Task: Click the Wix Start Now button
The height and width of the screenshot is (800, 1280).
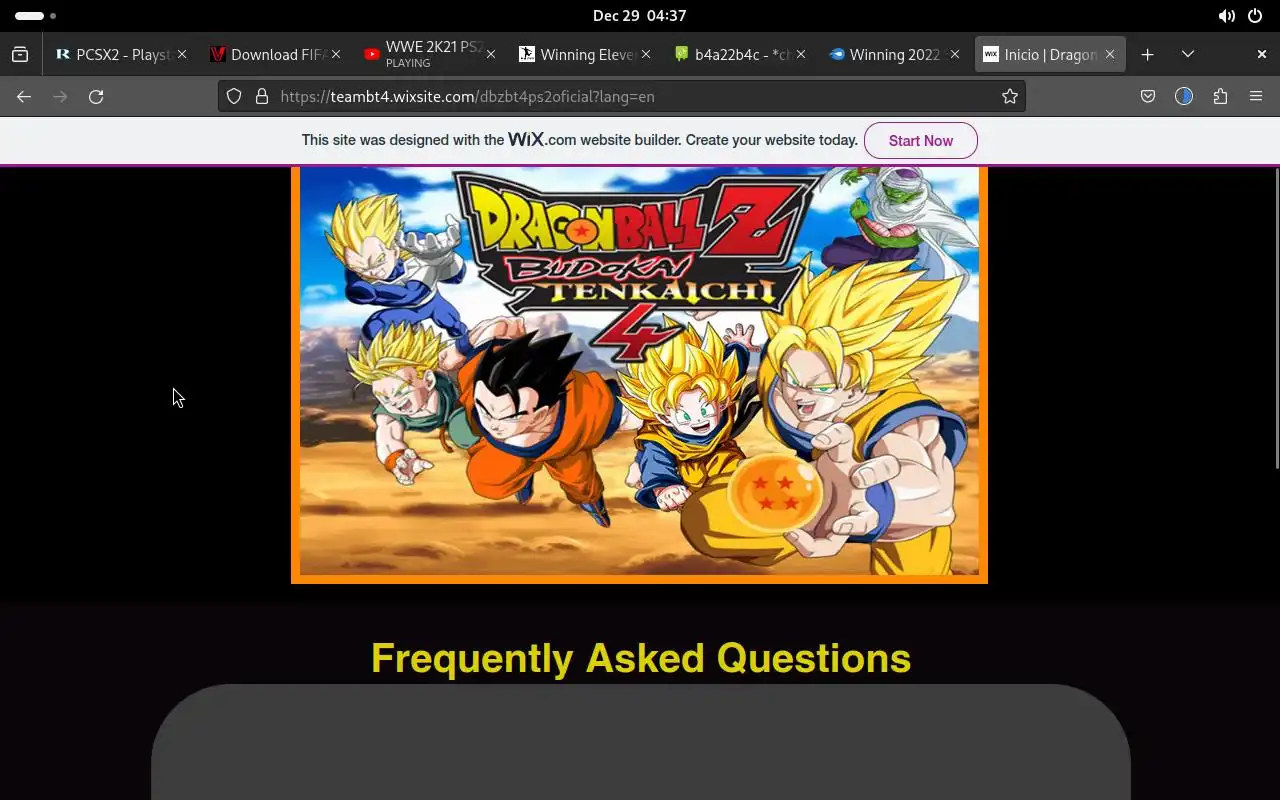Action: pos(921,141)
